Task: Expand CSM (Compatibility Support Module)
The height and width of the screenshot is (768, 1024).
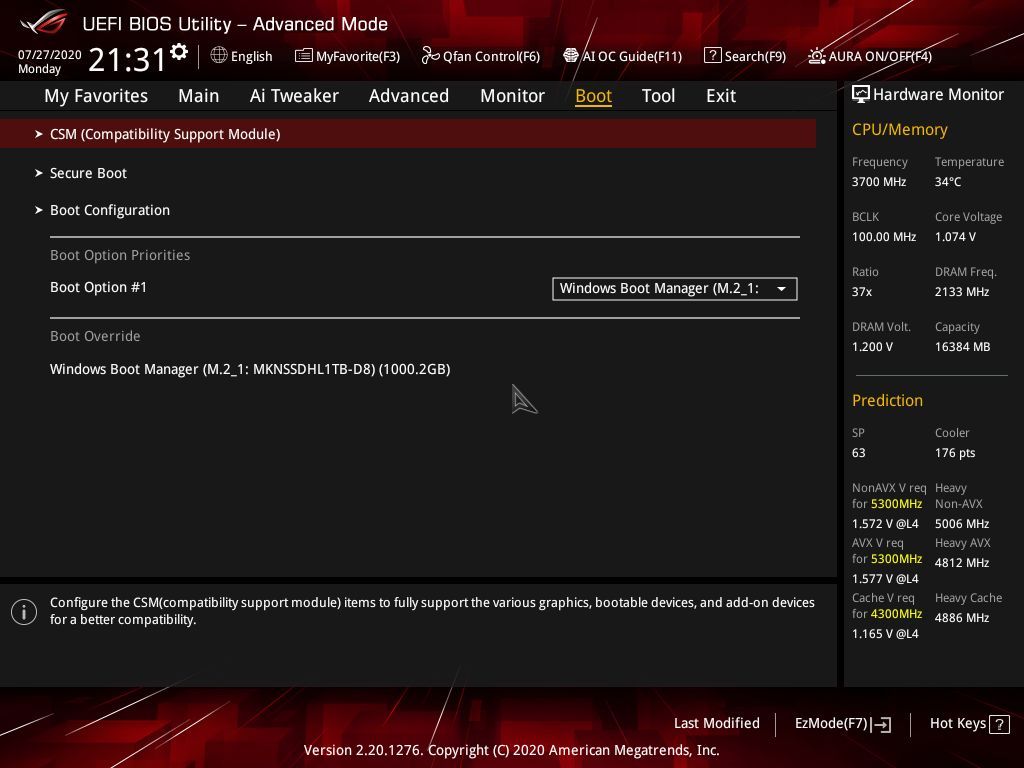Action: click(408, 134)
